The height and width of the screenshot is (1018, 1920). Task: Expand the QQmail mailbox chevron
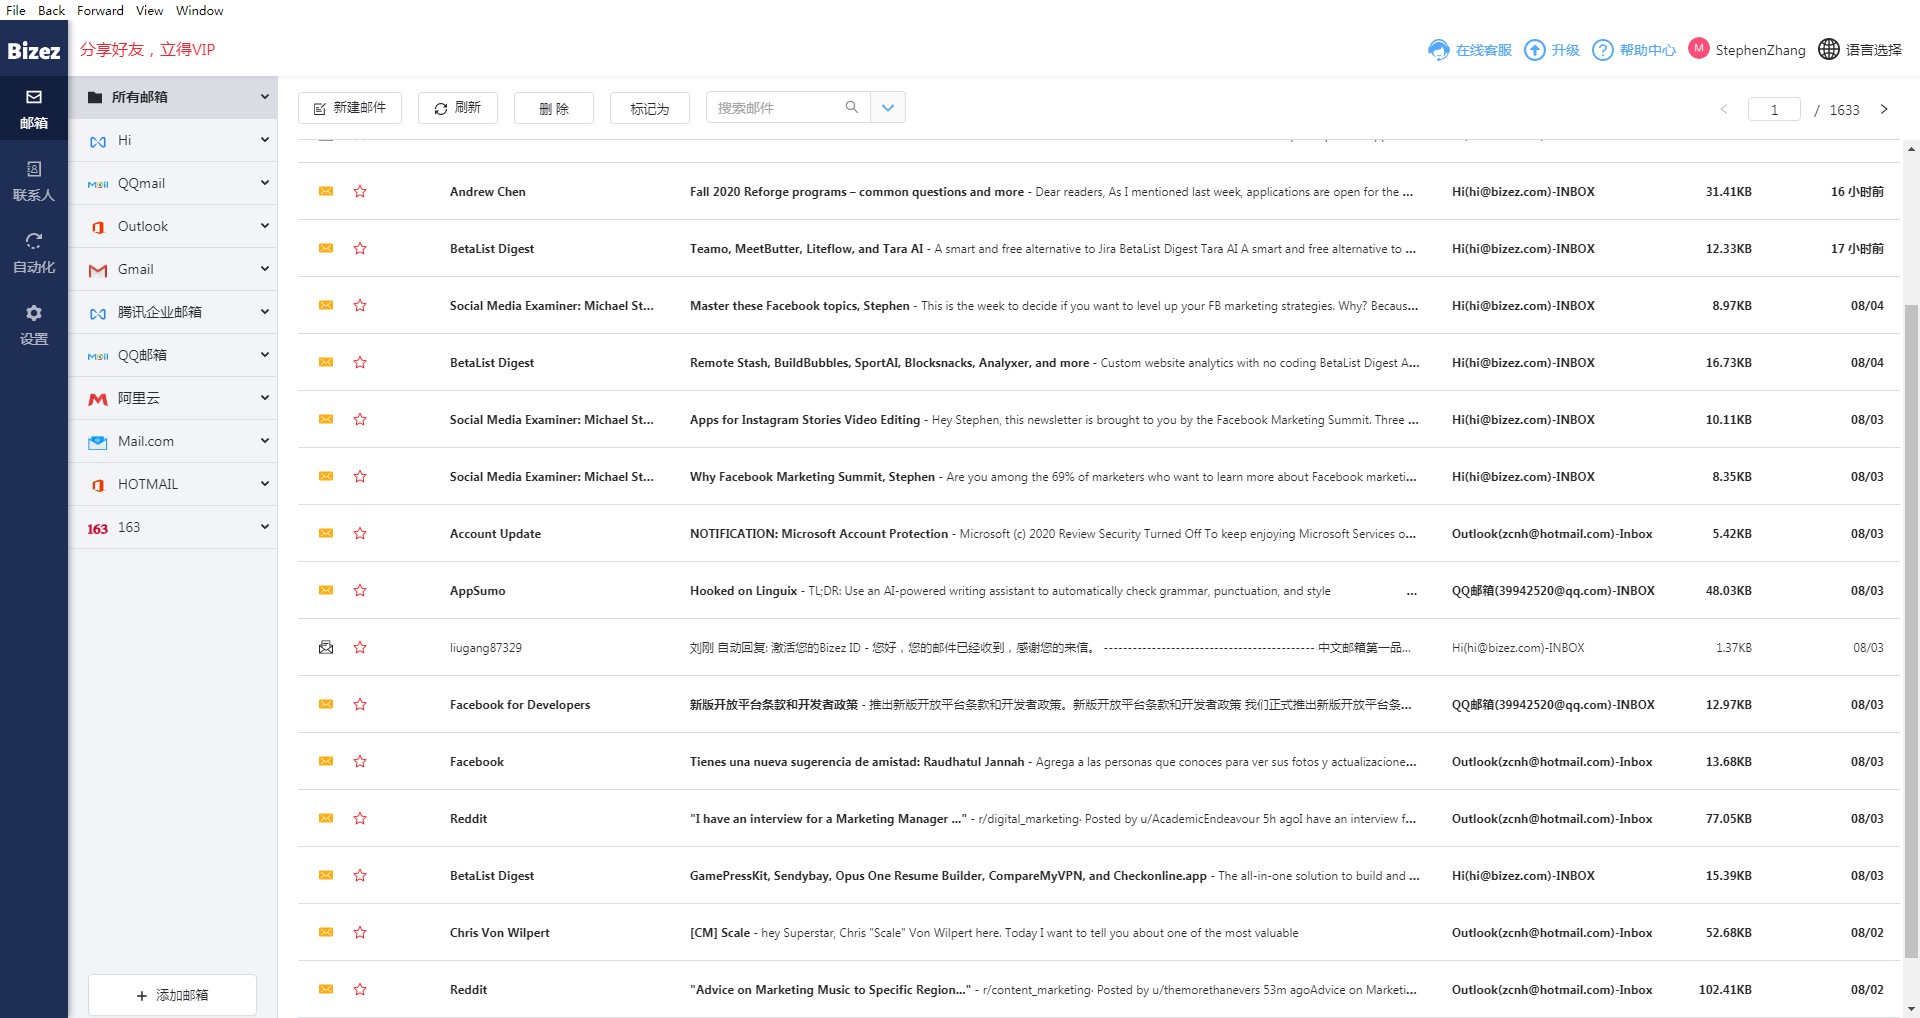[265, 183]
